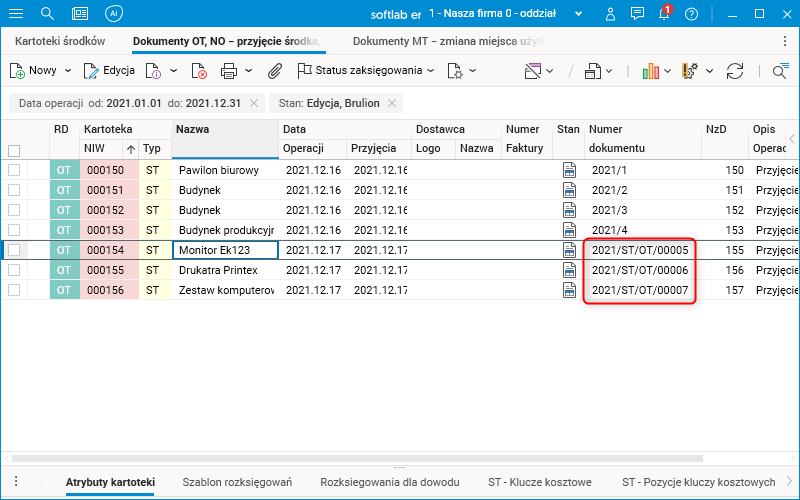Click the list search magnifier icon
The image size is (800, 500).
pyautogui.click(x=780, y=71)
